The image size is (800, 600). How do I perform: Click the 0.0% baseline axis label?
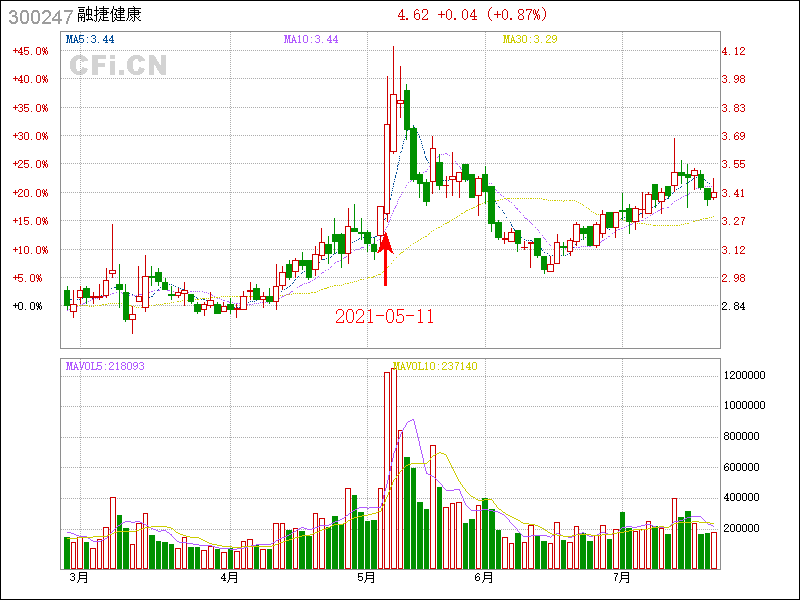coord(30,307)
